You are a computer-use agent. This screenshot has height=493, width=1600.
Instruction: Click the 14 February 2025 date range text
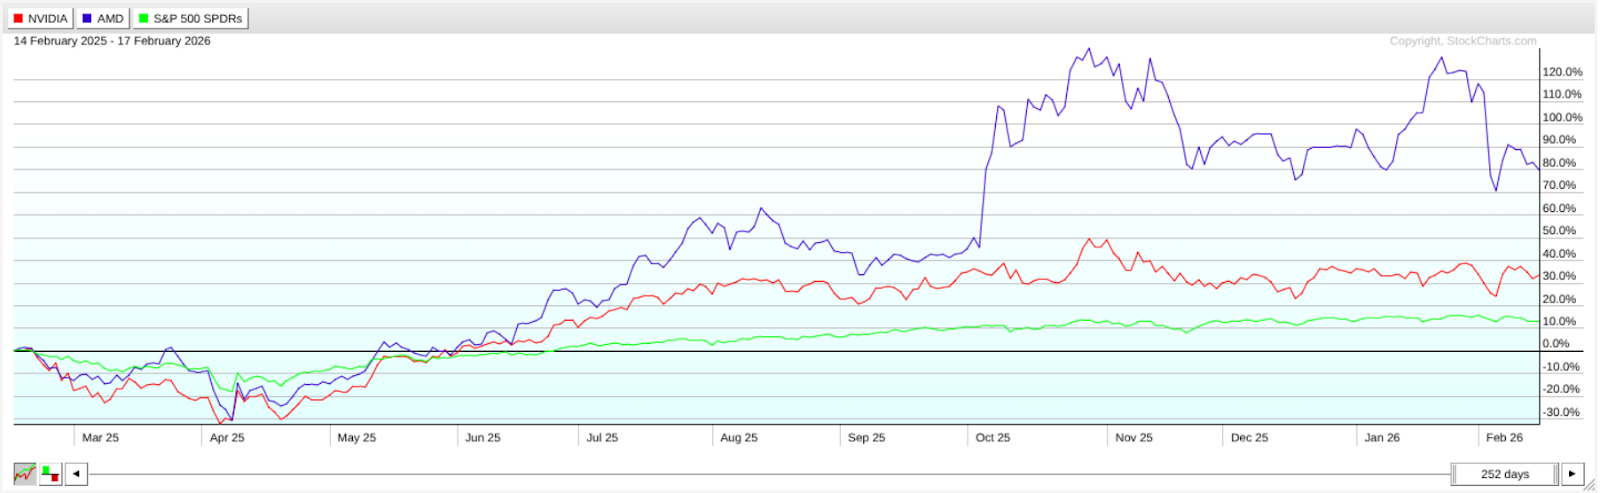click(x=112, y=41)
